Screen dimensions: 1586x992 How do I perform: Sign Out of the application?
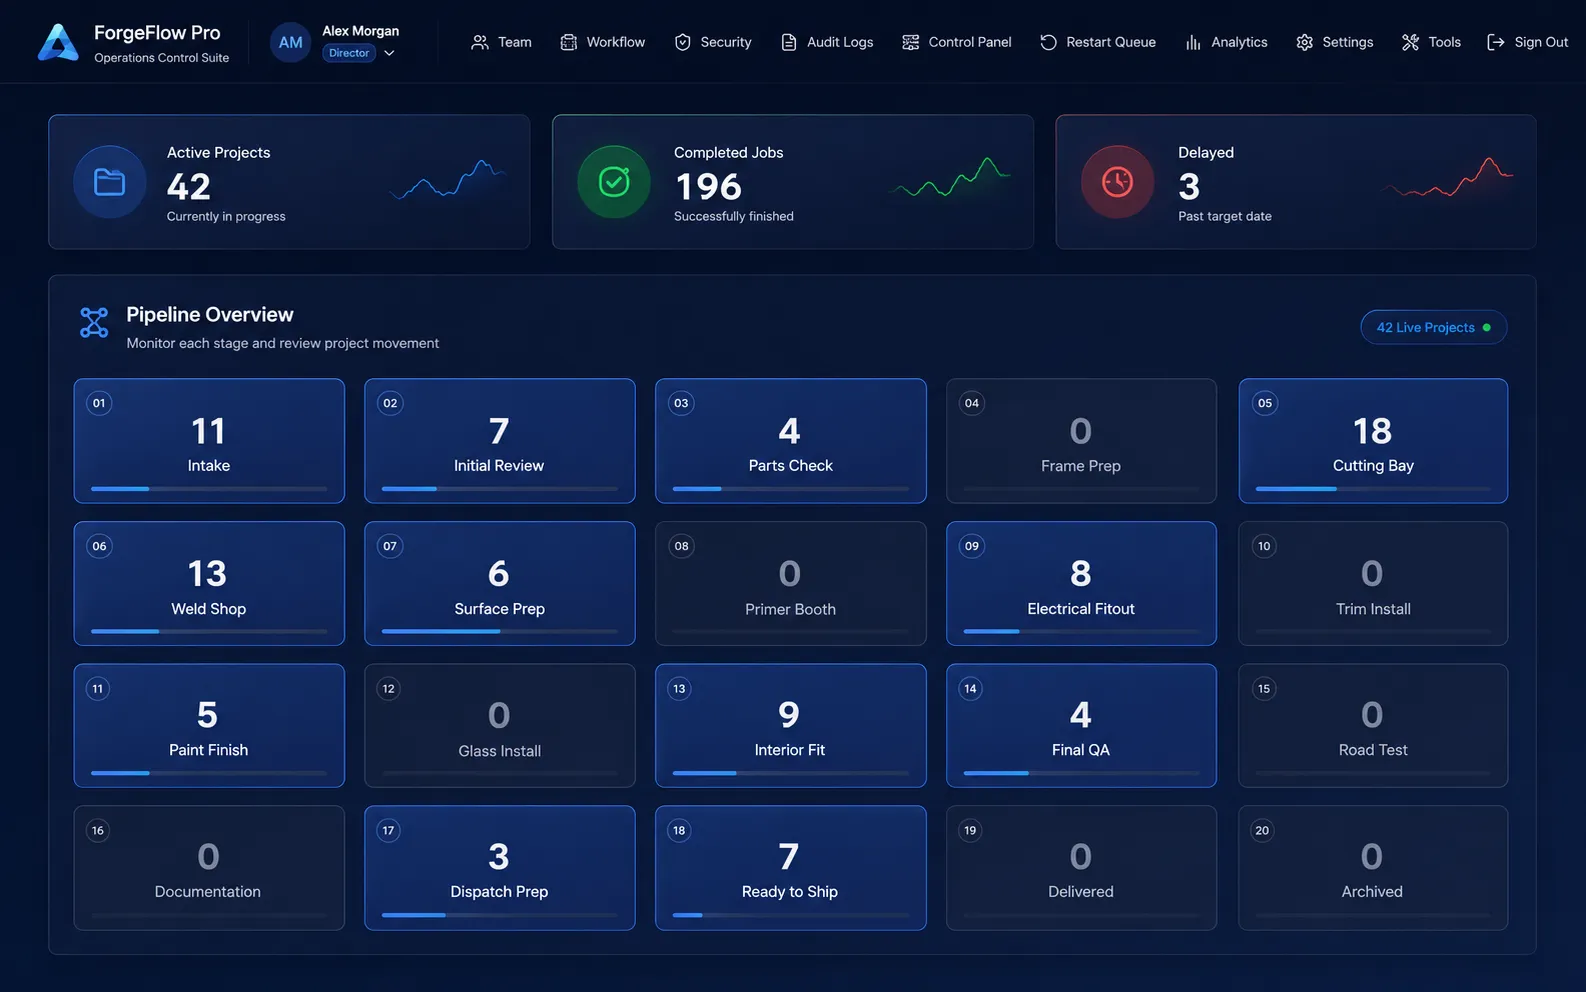pos(1527,42)
